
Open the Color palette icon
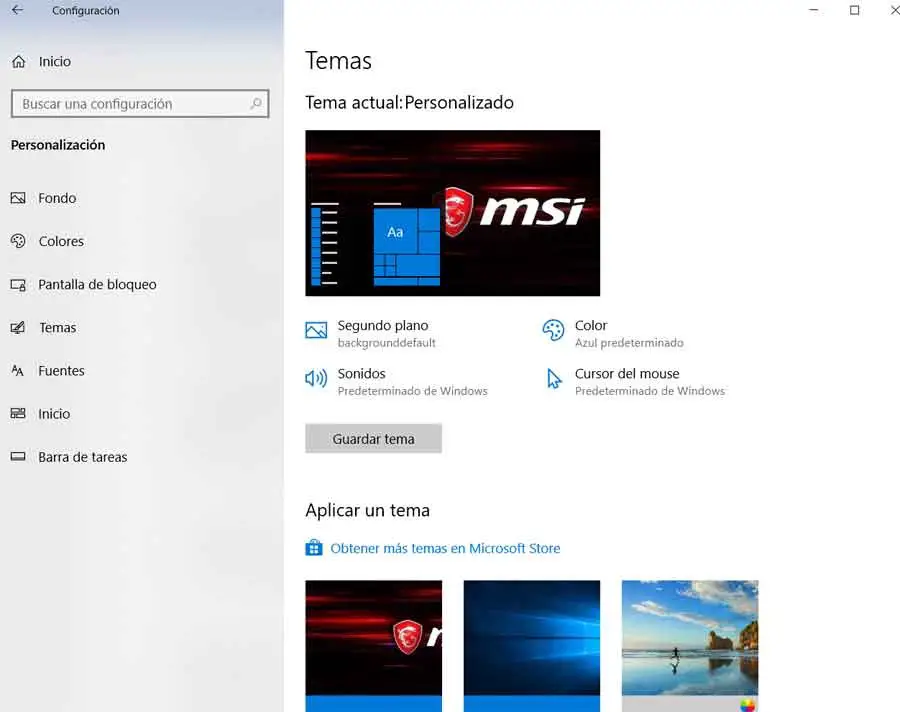553,330
